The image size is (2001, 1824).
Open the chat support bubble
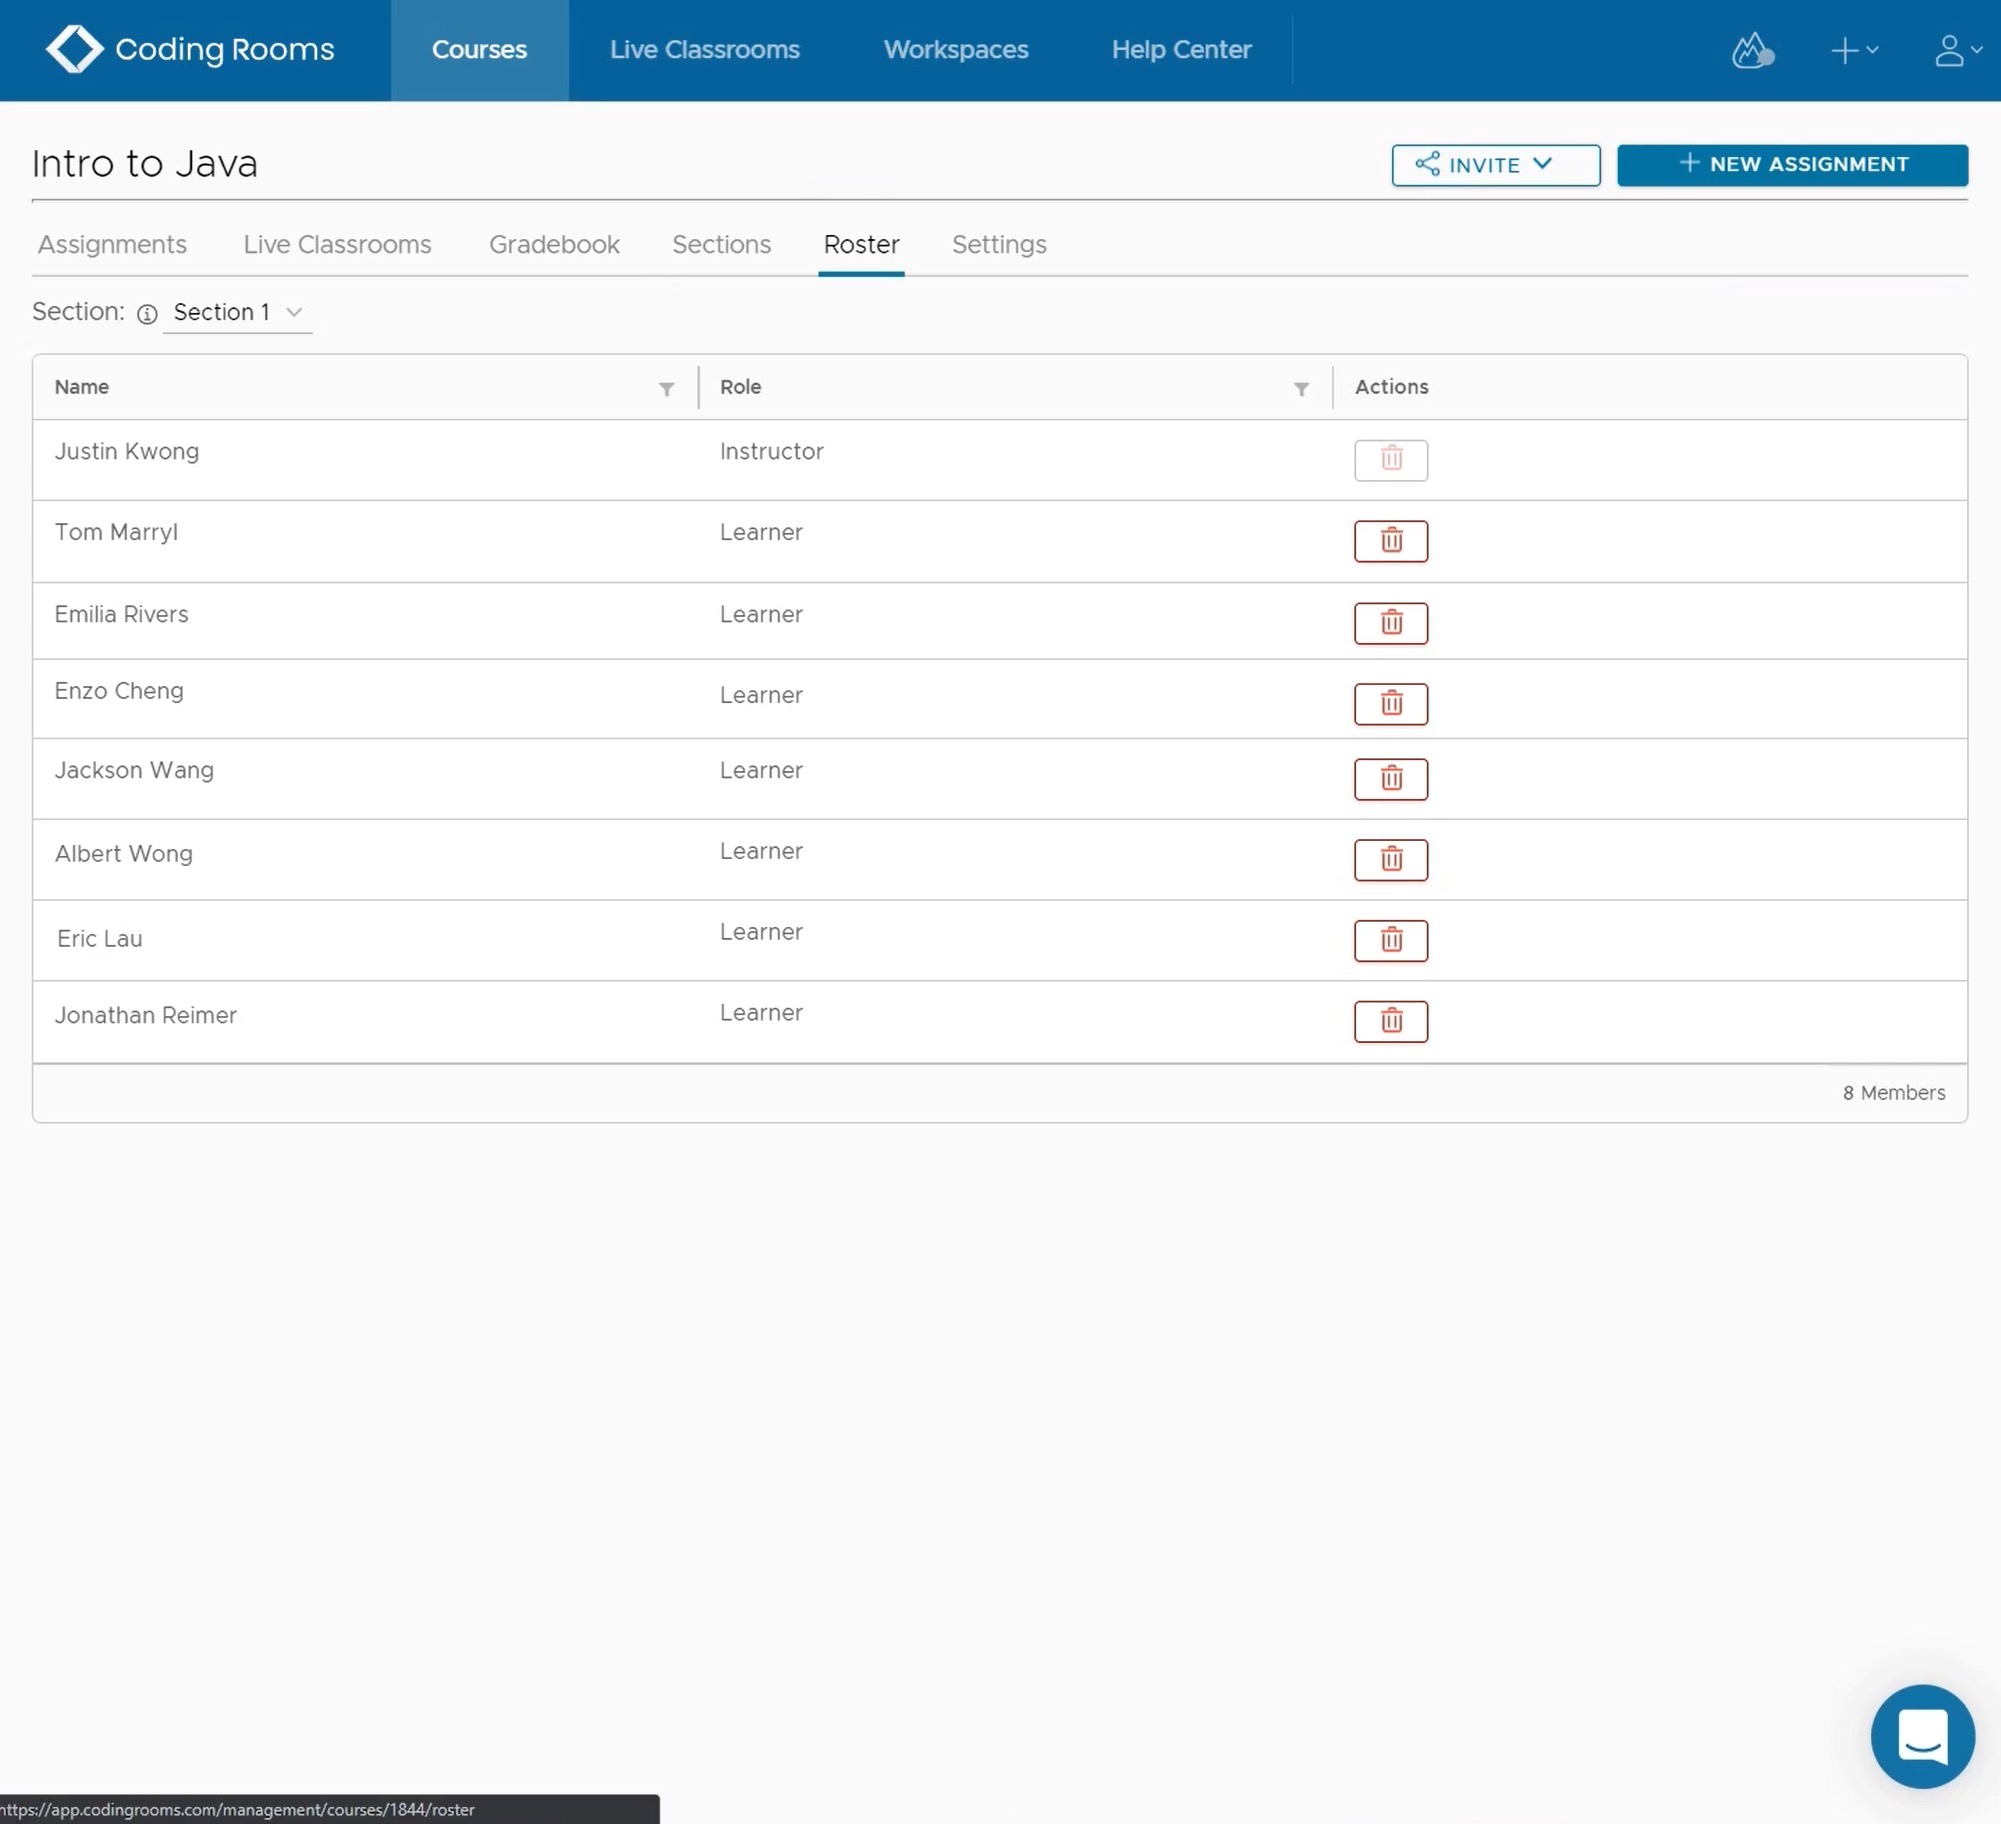tap(1921, 1736)
